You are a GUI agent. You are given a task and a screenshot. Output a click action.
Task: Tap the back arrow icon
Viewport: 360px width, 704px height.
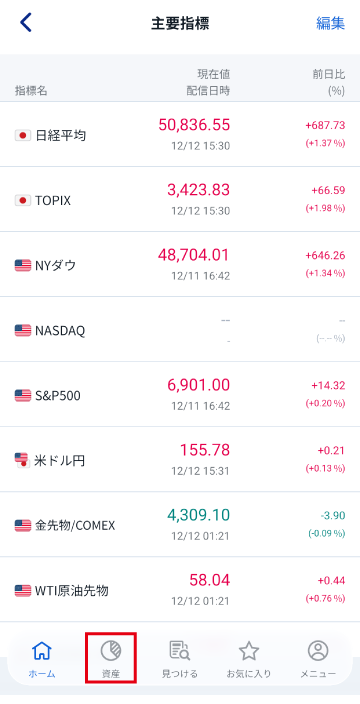(x=26, y=23)
